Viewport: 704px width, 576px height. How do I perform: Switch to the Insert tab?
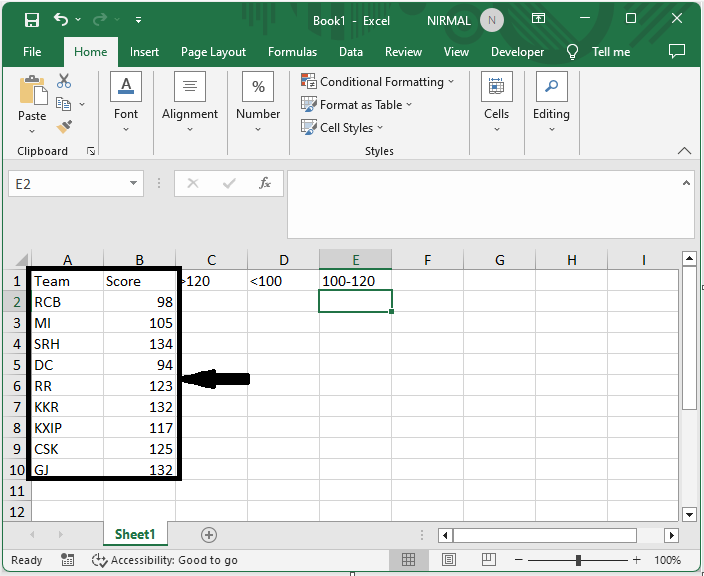[x=144, y=52]
